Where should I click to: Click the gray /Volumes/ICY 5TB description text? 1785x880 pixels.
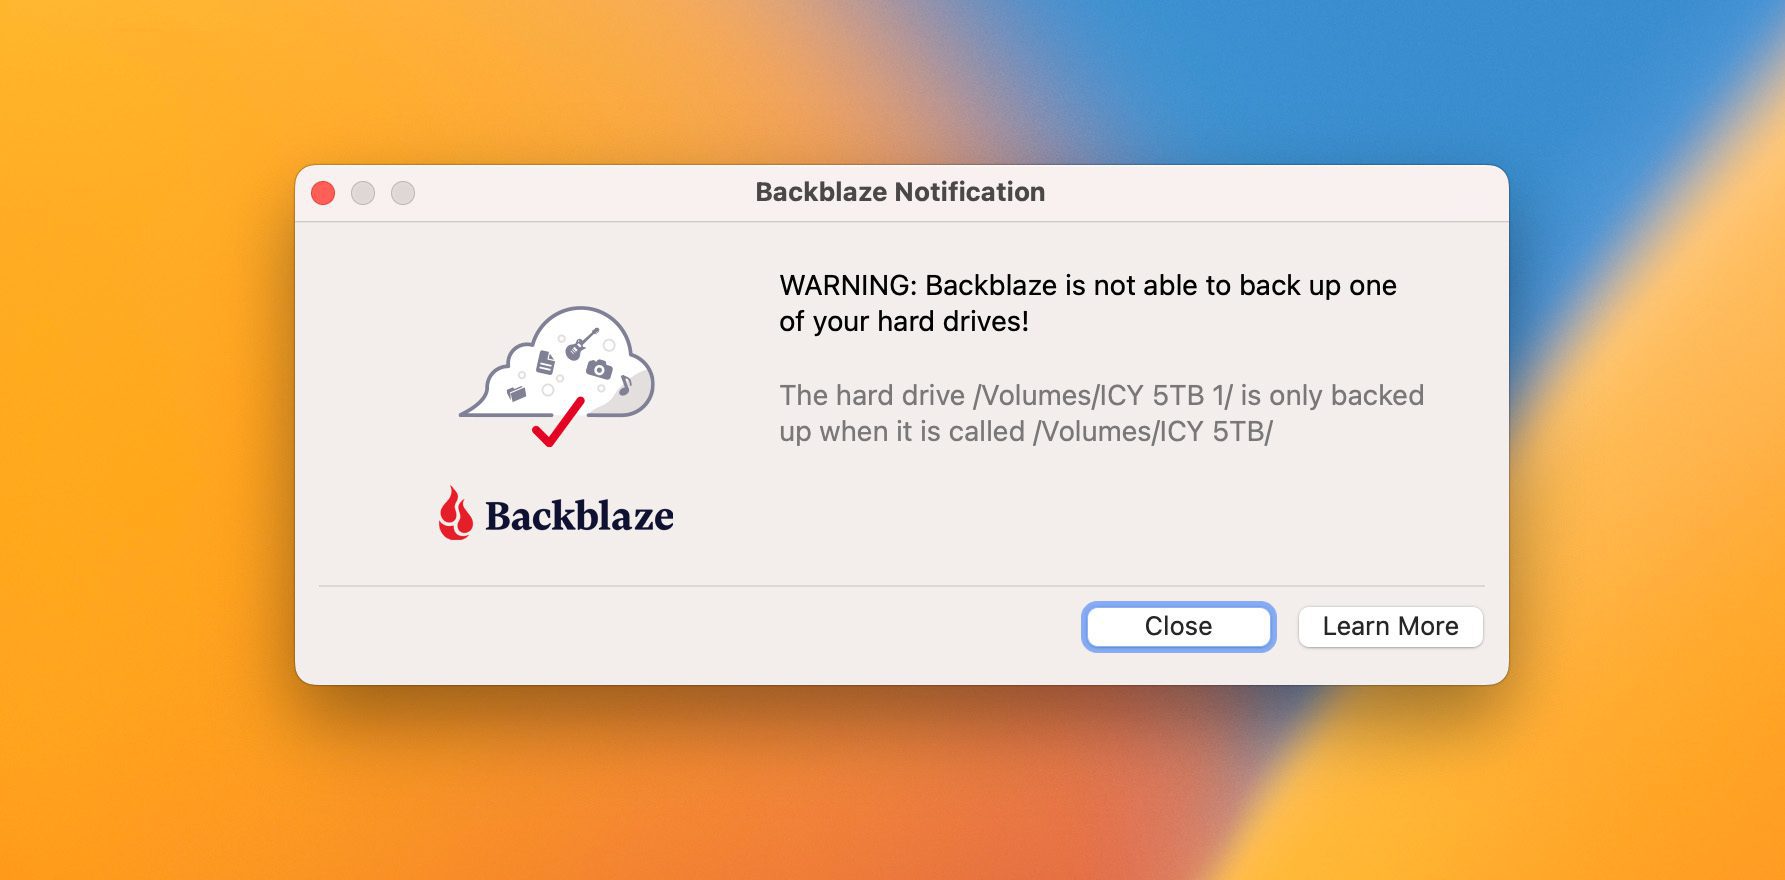pos(1101,413)
